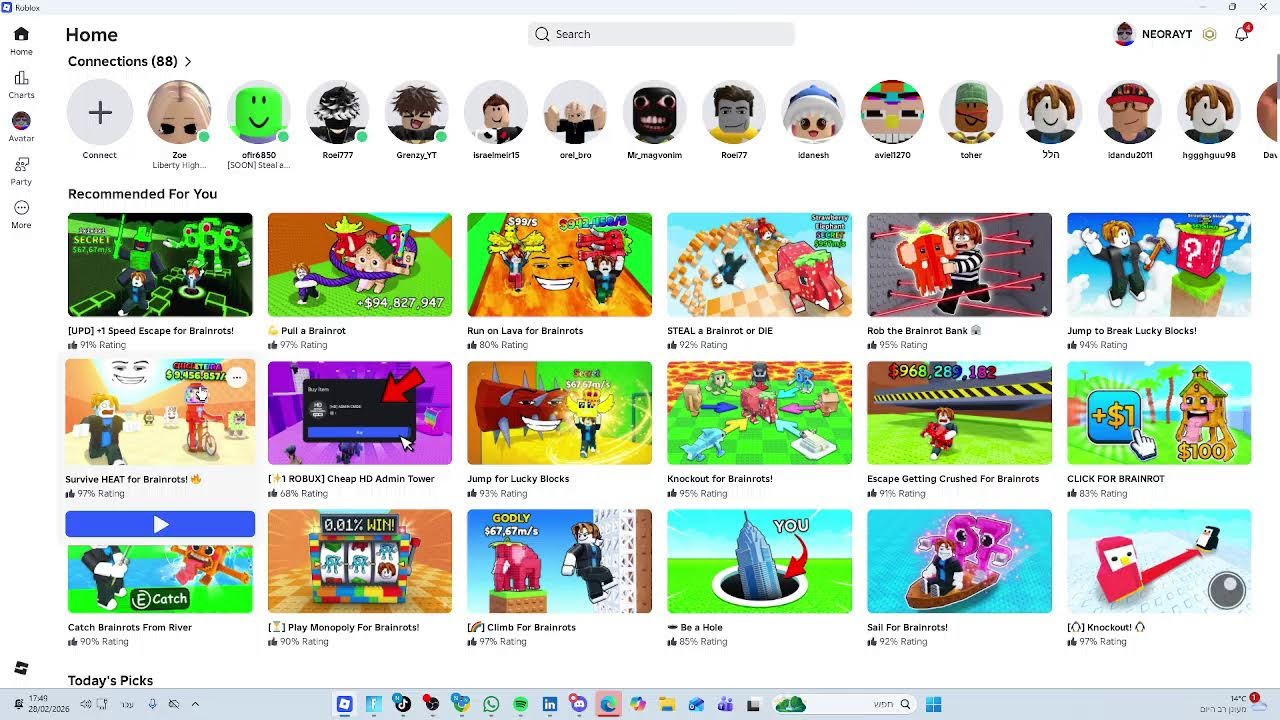Open ofir6850's green avatar
Viewport: 1280px width, 720px height.
(258, 113)
